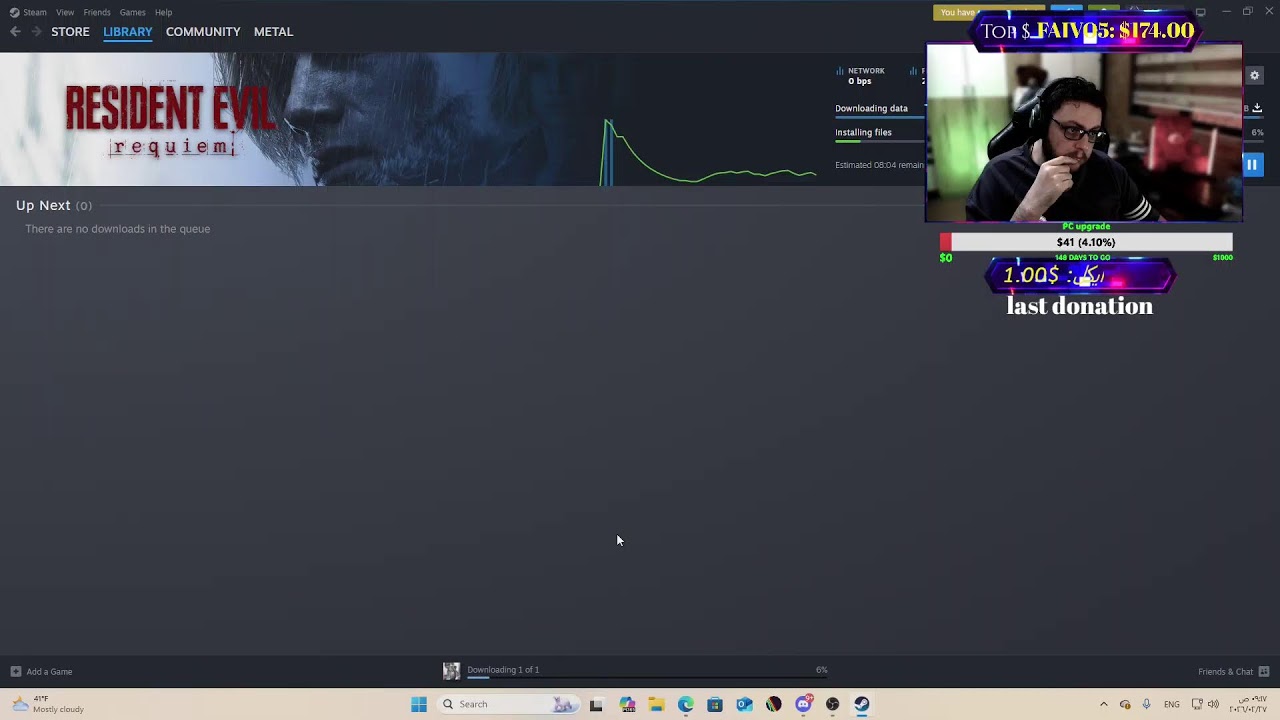Open File Explorer from taskbar

656,704
